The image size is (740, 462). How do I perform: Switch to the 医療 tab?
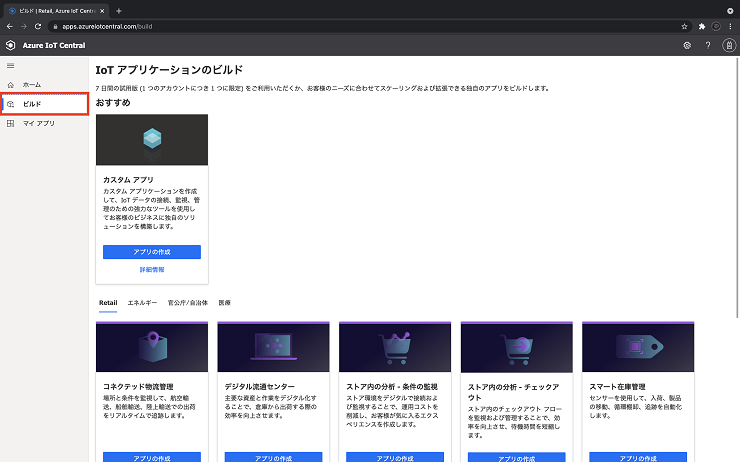pyautogui.click(x=225, y=303)
